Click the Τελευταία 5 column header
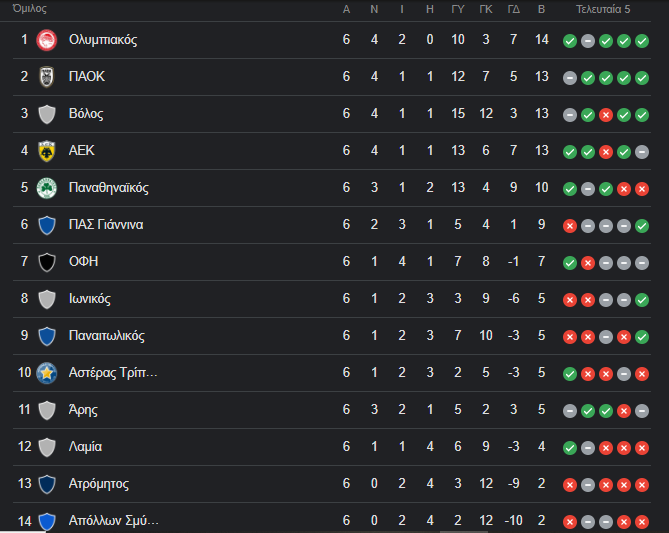This screenshot has height=533, width=669. pyautogui.click(x=603, y=9)
